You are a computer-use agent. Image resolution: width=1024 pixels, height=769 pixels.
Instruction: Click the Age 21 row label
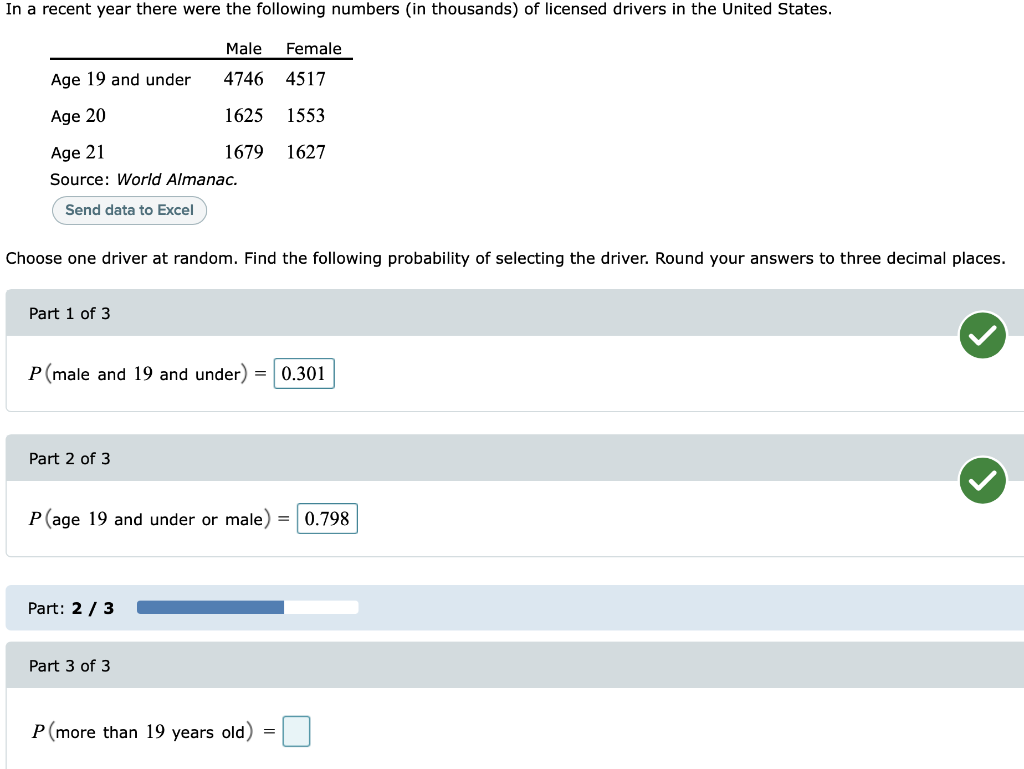pos(78,153)
